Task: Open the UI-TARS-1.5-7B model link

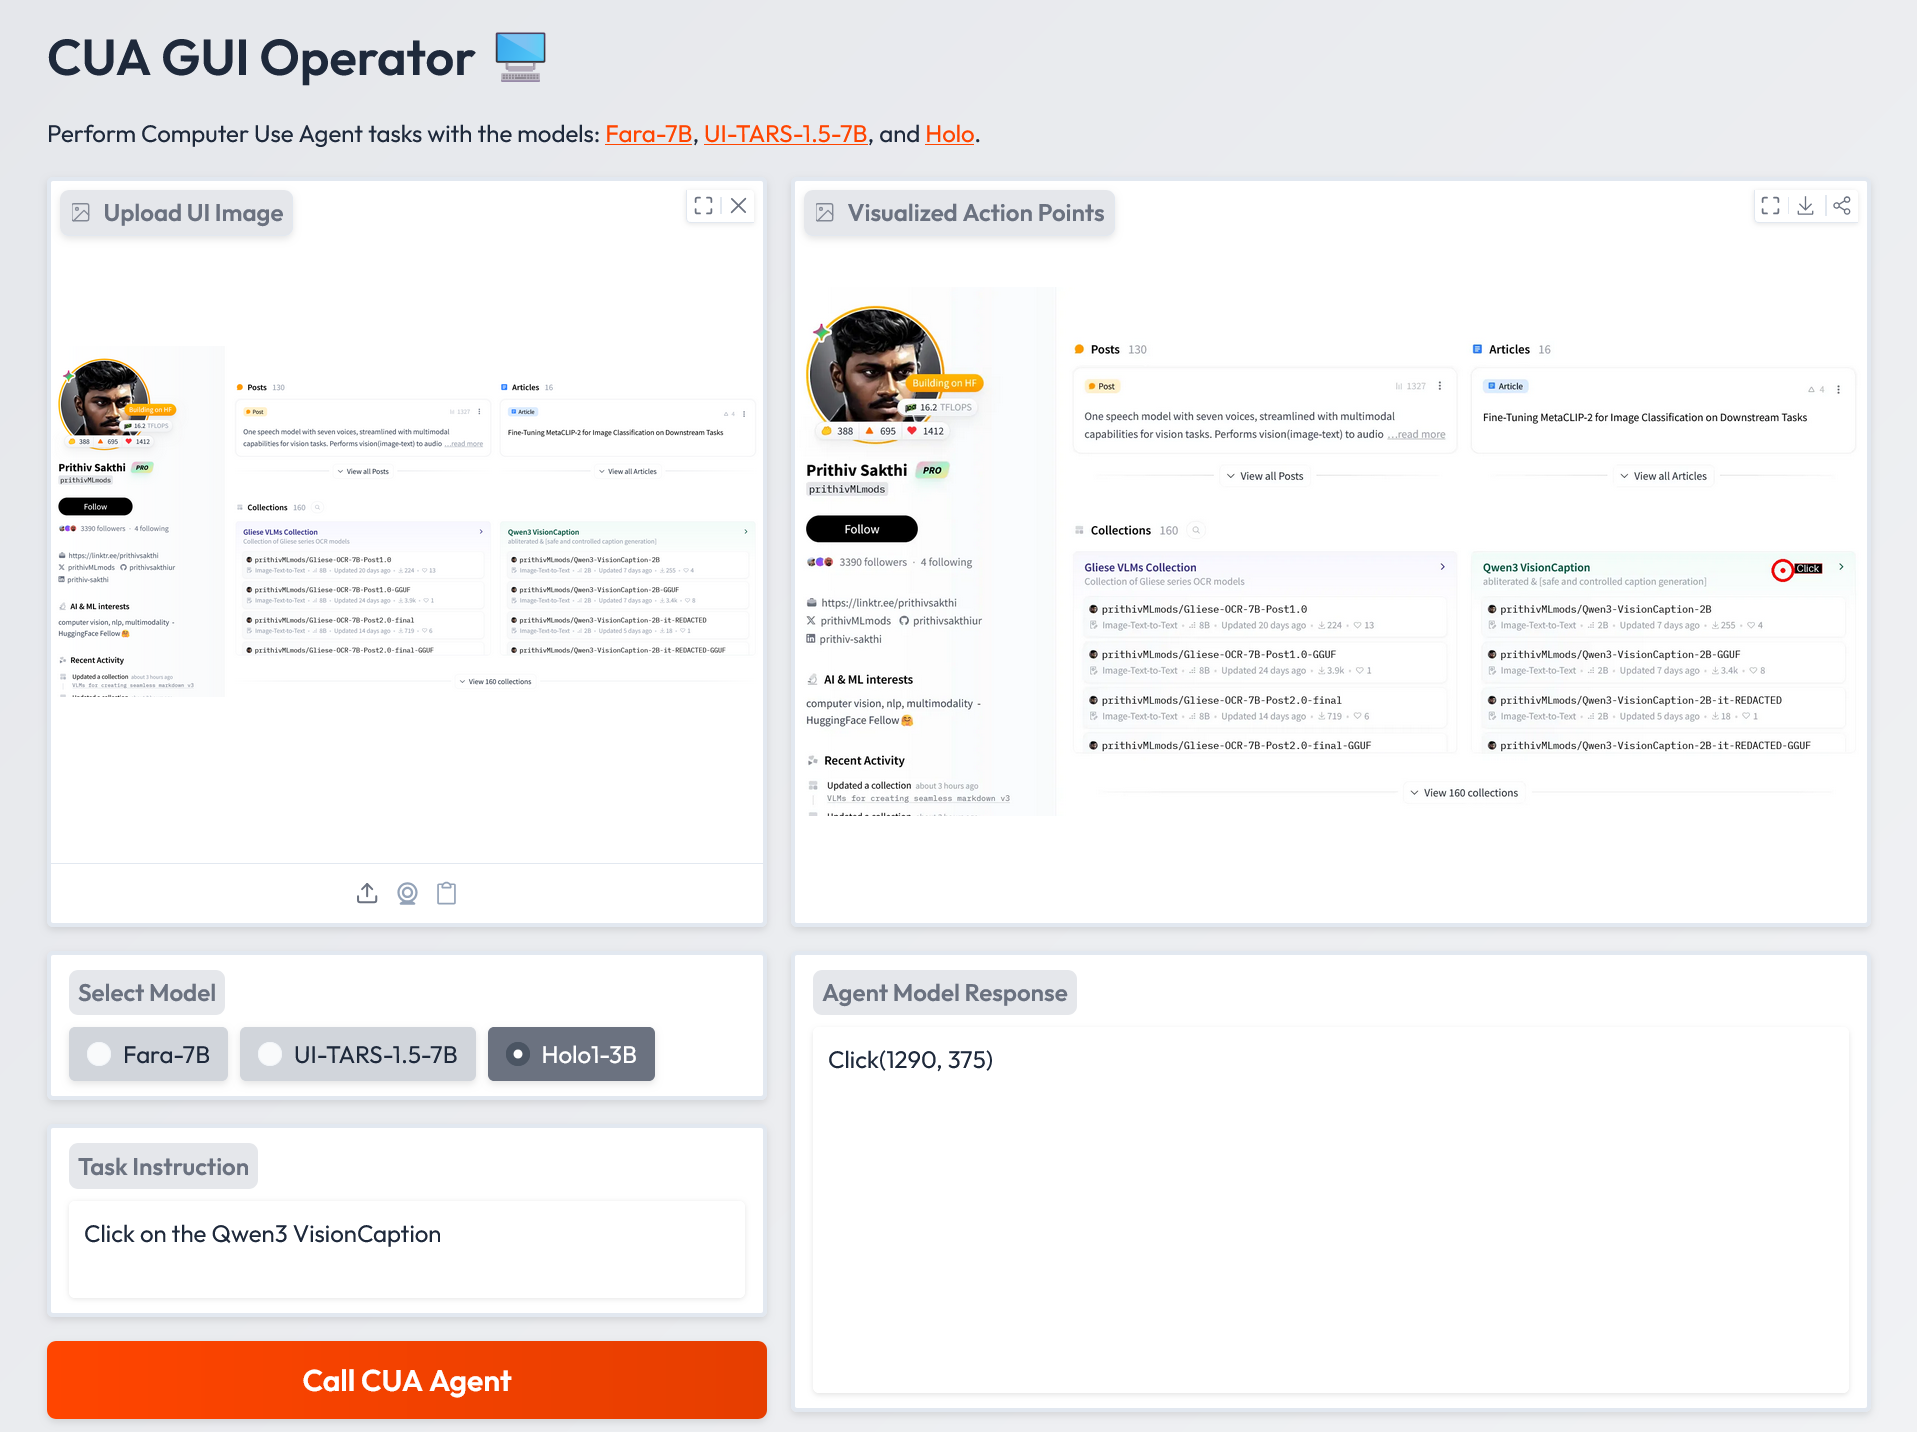Action: tap(785, 134)
